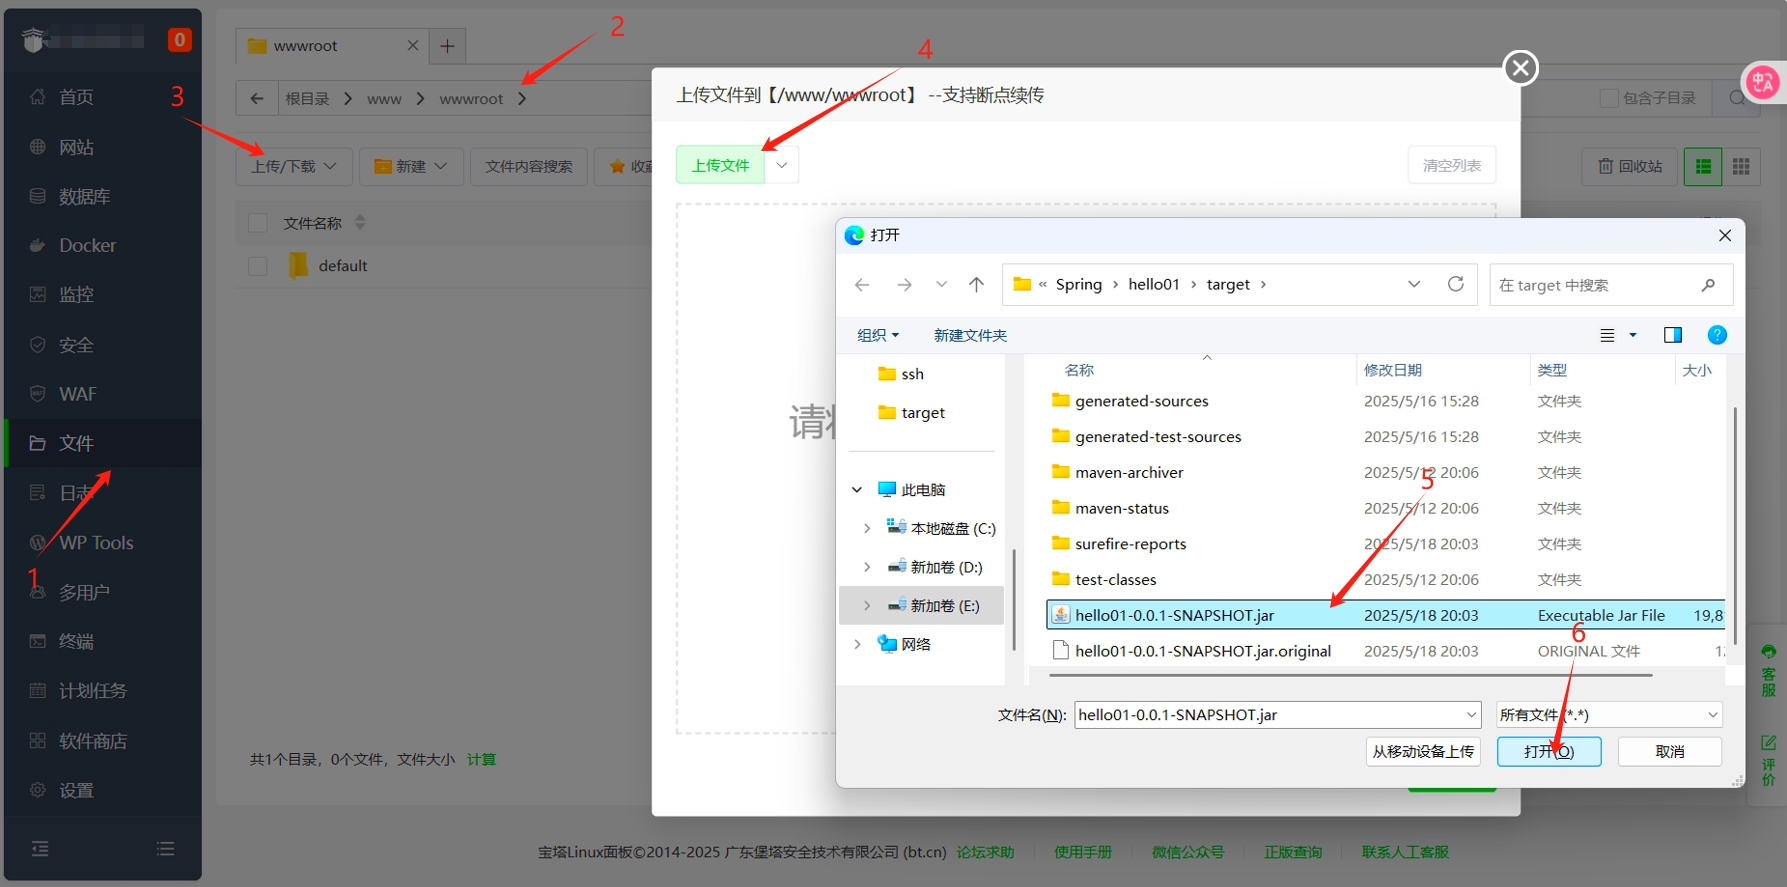Open the default folder

pos(343,266)
